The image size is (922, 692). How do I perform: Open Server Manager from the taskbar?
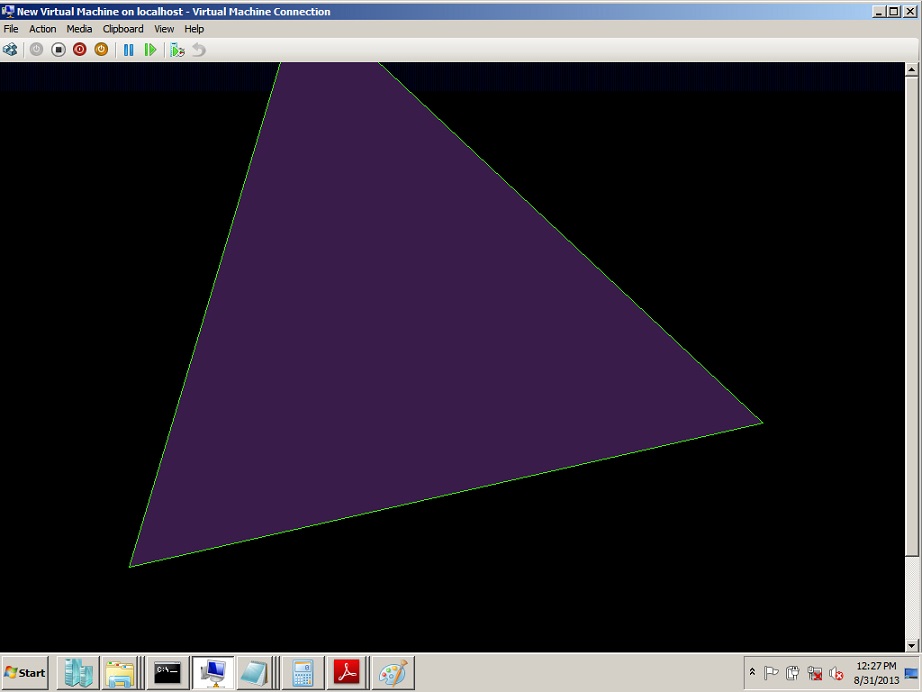point(78,673)
